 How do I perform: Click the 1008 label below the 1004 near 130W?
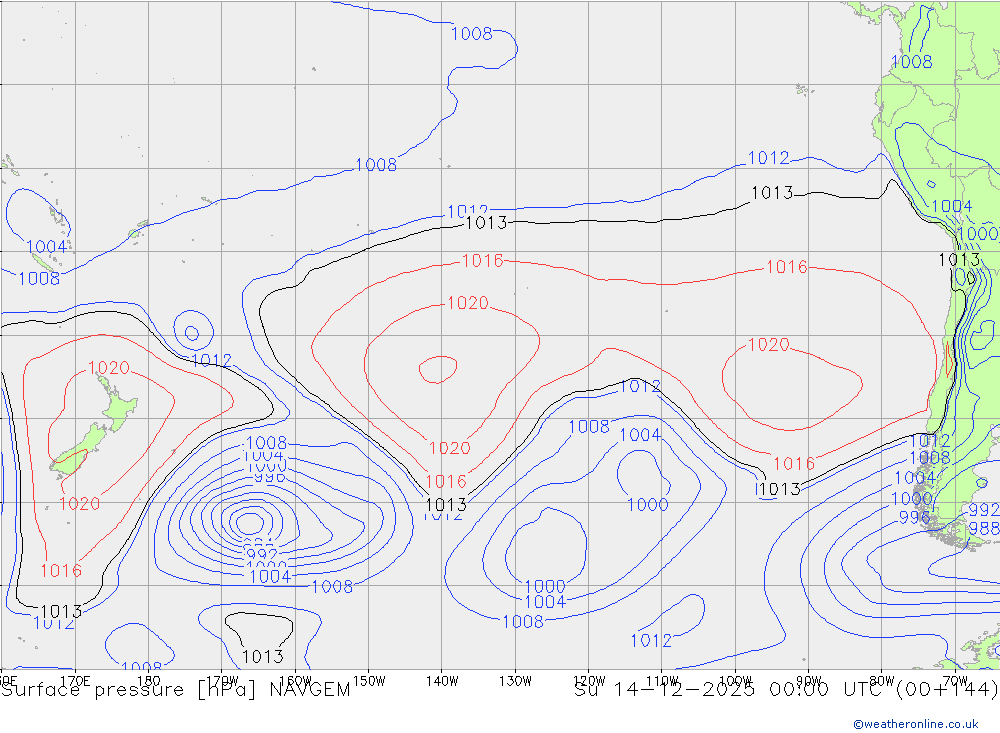pyautogui.click(x=523, y=621)
